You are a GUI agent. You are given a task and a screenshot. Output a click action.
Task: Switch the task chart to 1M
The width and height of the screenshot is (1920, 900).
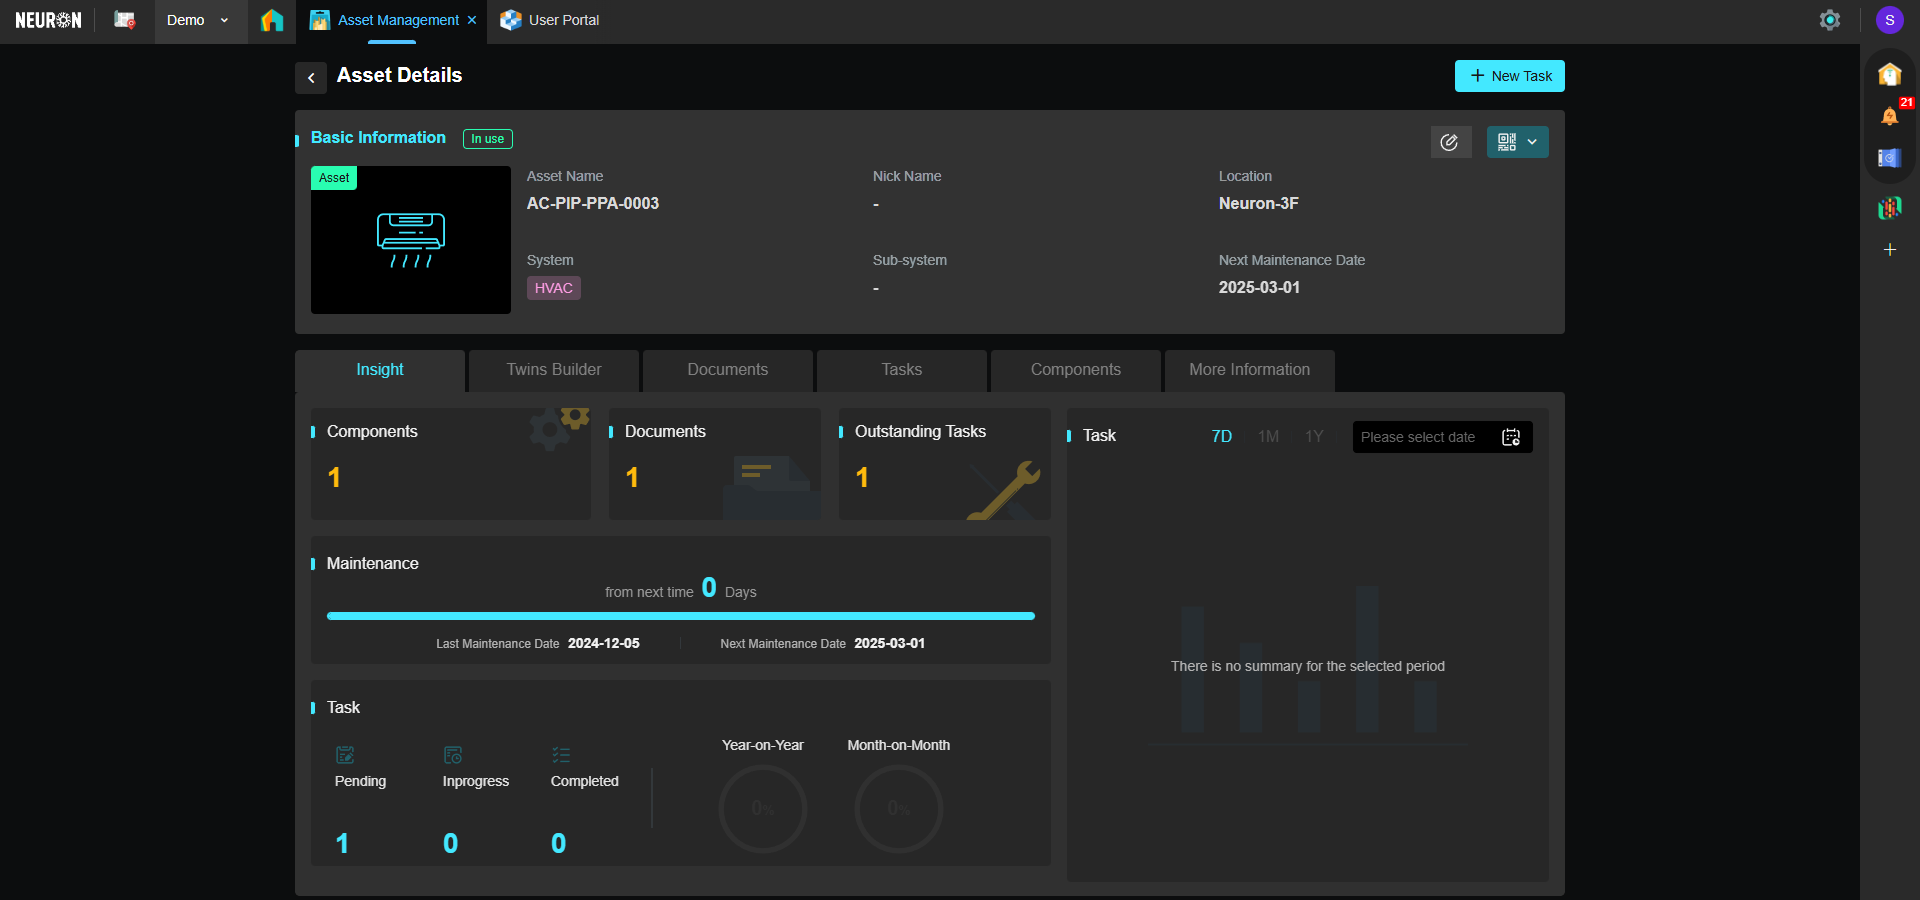1268,437
